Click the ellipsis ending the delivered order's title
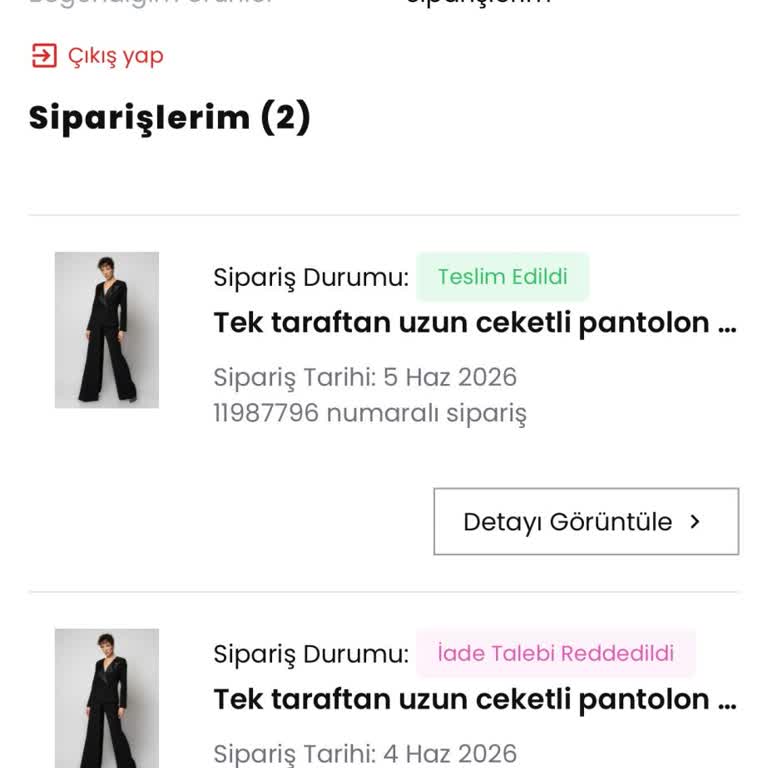768x768 pixels. click(727, 330)
